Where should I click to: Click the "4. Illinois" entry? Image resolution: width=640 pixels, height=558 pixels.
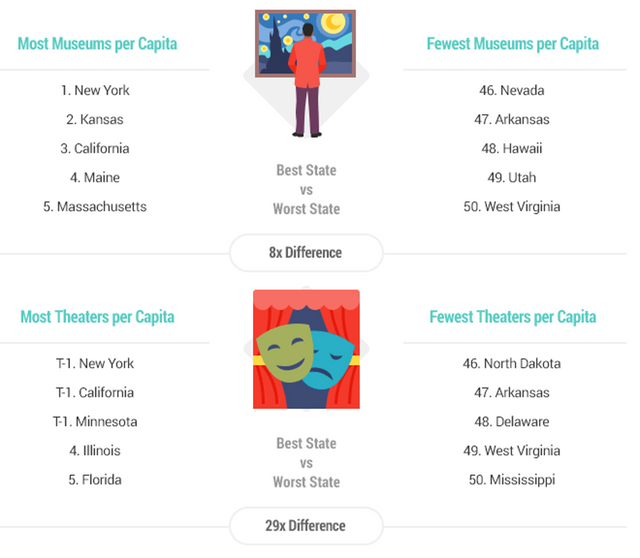[x=95, y=450]
